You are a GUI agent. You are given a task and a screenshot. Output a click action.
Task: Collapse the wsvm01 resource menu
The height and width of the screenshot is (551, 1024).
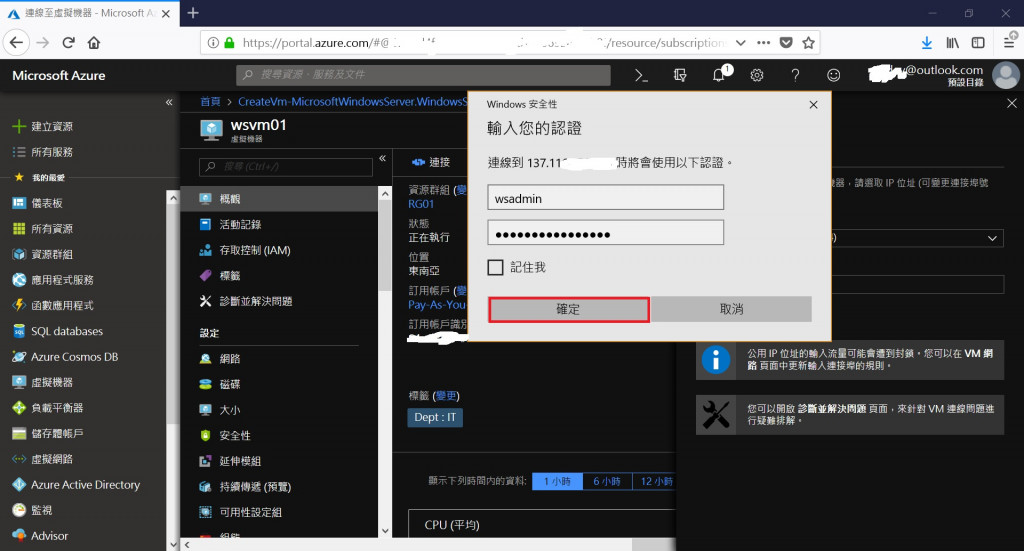coord(383,159)
